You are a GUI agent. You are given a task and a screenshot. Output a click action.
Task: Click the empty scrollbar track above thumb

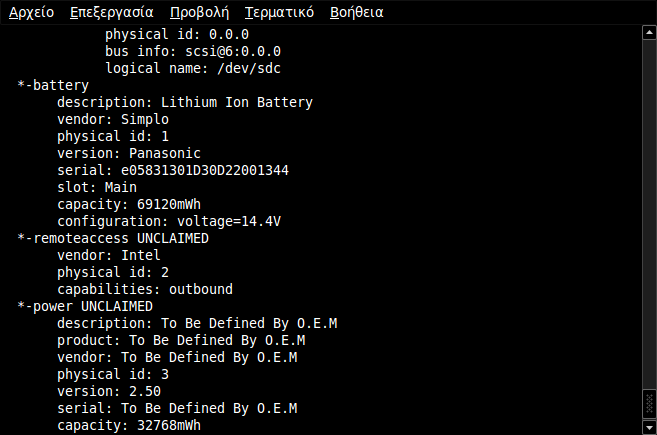click(649, 214)
